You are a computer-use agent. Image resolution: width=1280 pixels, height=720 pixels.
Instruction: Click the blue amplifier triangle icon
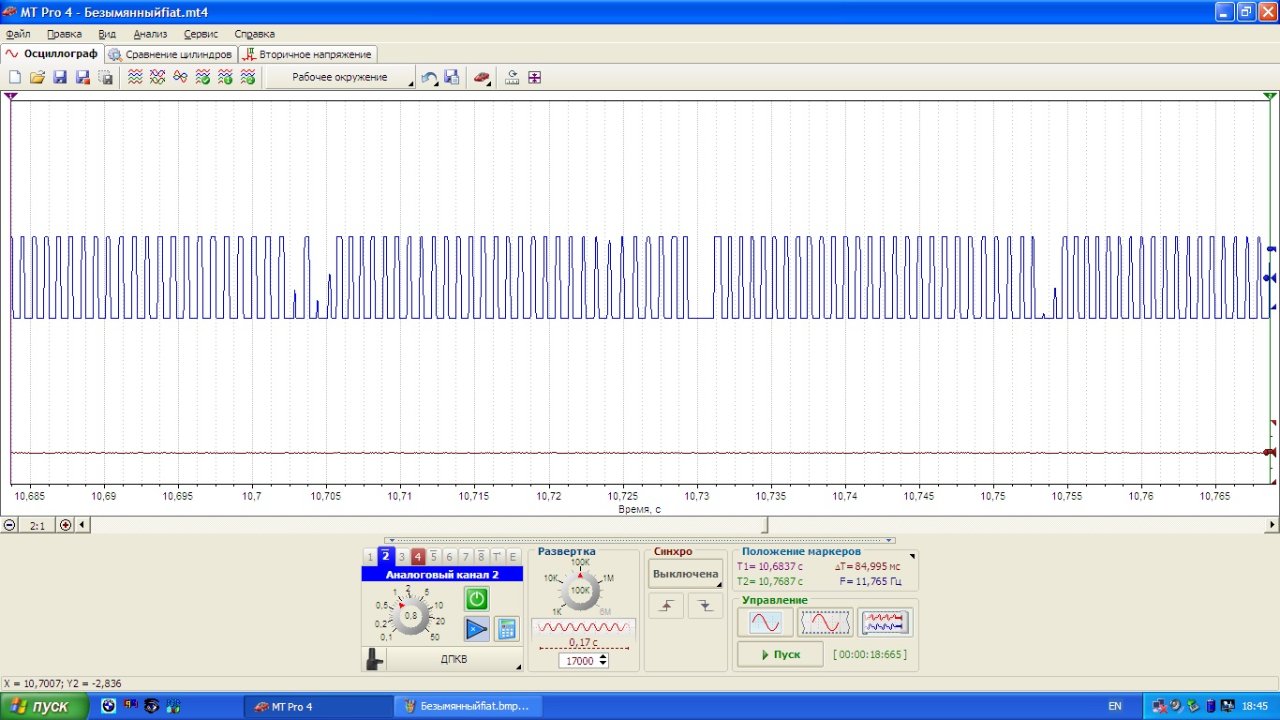(476, 629)
